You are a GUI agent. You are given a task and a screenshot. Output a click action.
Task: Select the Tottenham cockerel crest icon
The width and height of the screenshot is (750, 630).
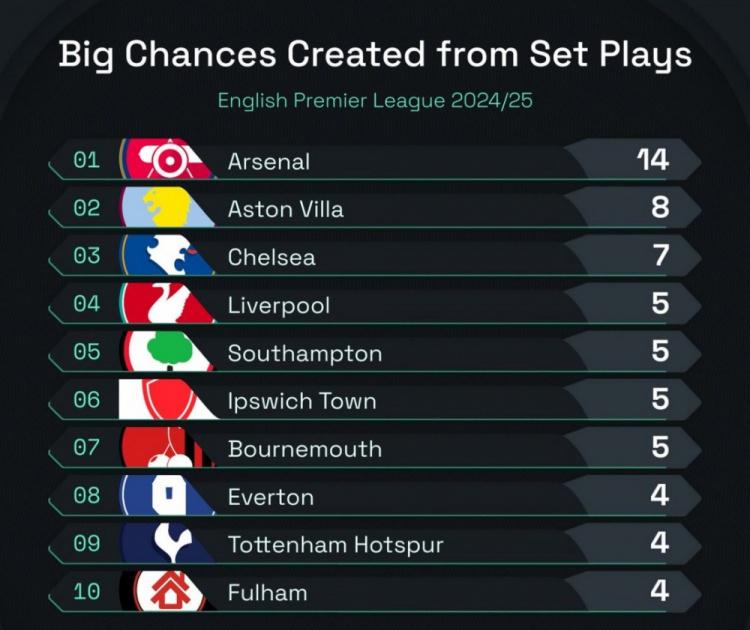pos(166,543)
